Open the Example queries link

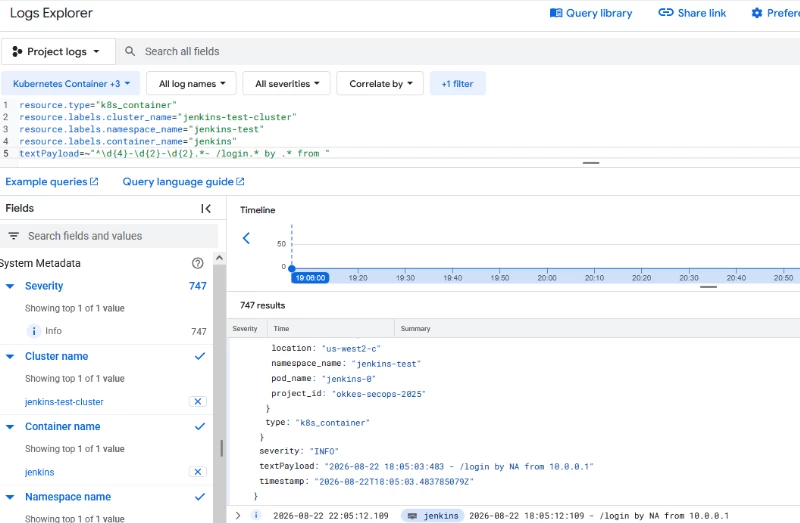[52, 182]
